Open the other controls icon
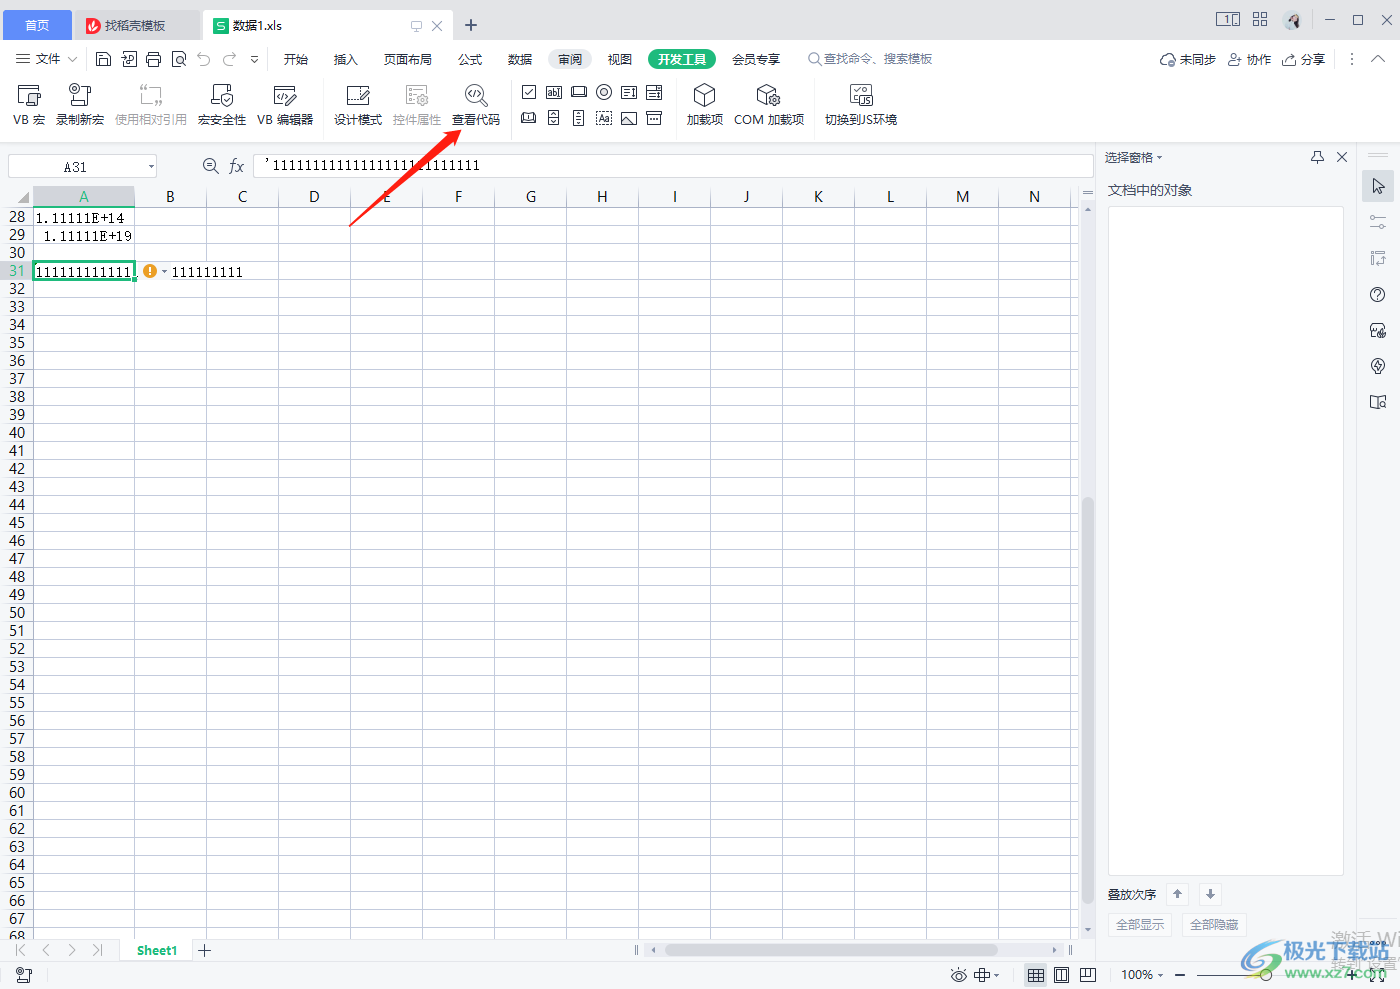 pos(654,118)
